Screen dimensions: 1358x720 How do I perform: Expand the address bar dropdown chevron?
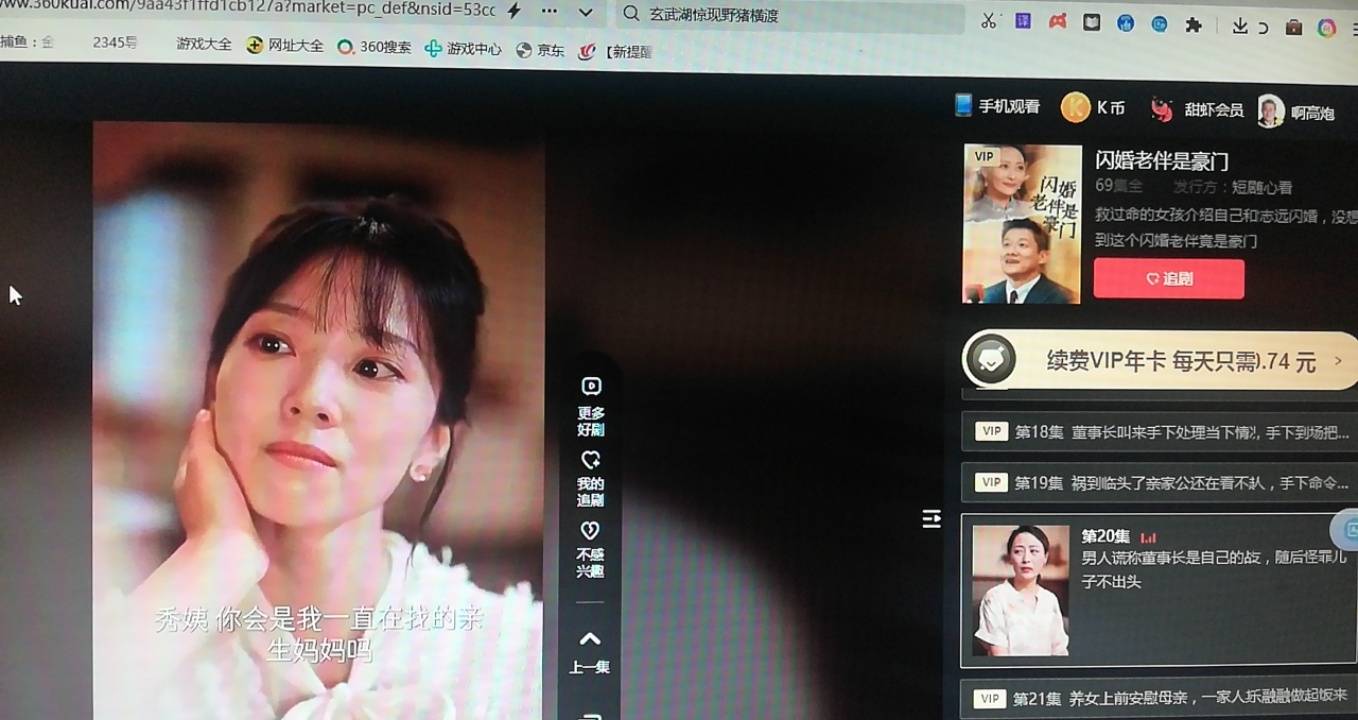[586, 12]
